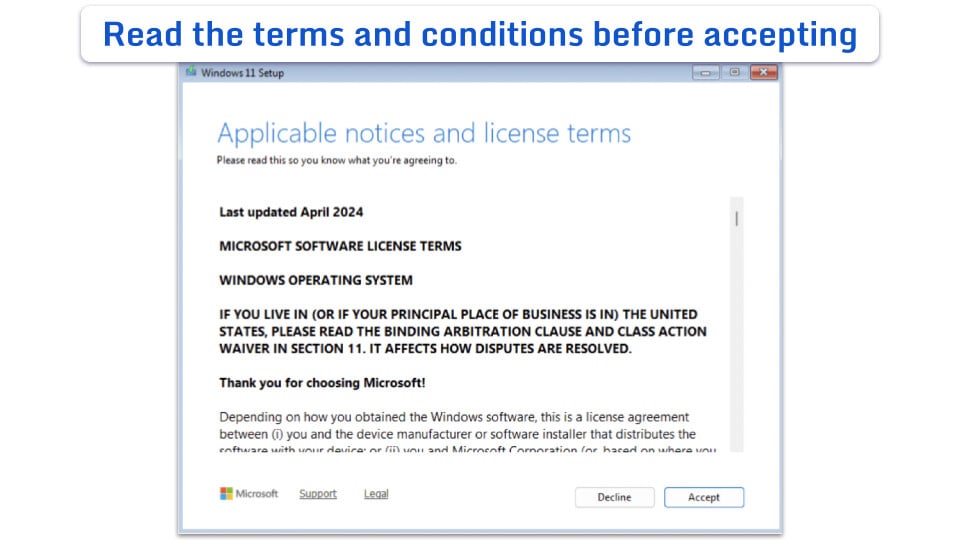The width and height of the screenshot is (960, 540).
Task: Click the Microsoft logo in the footer
Action: [249, 493]
